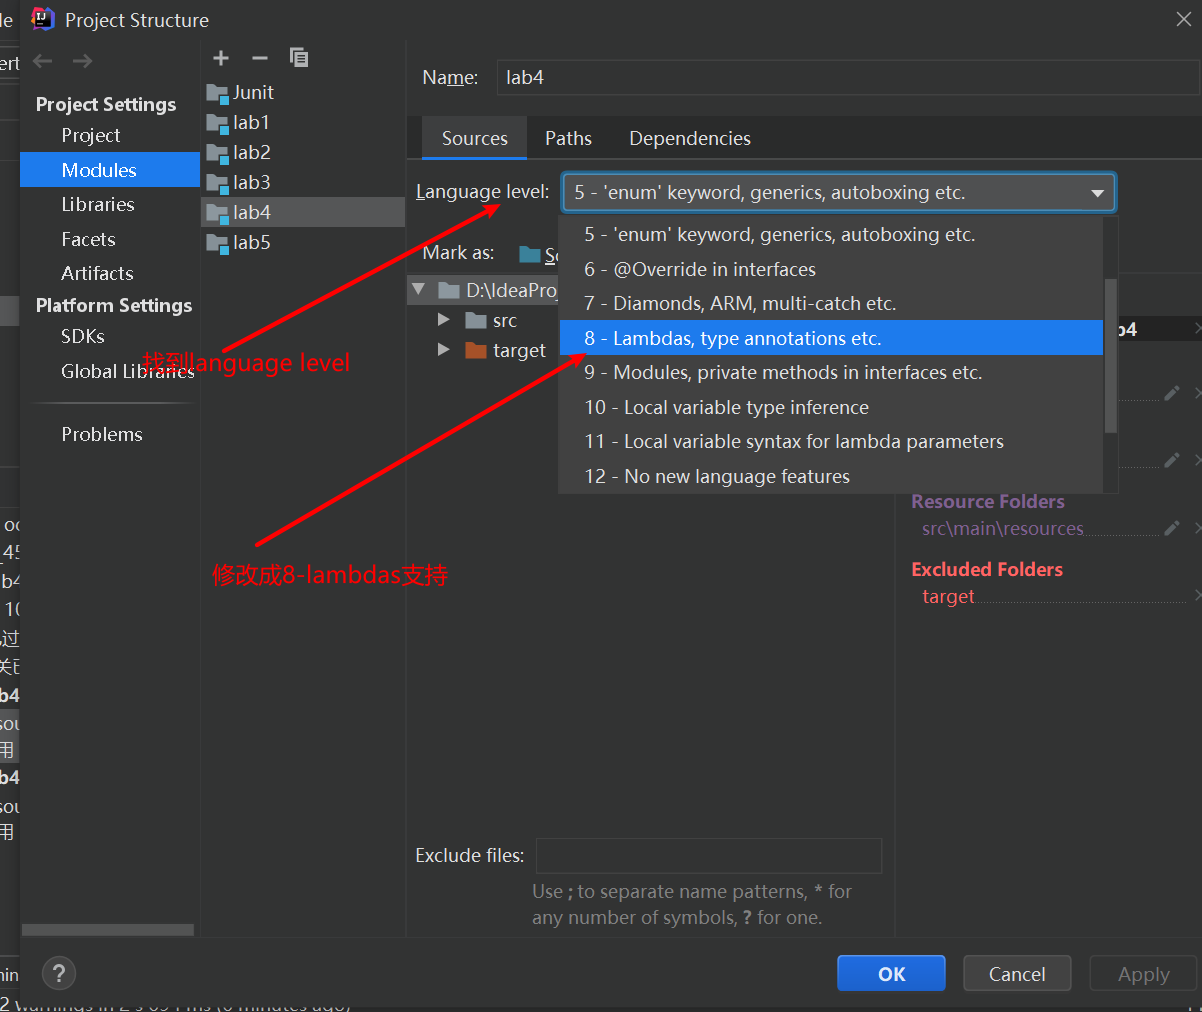Click the remove module minus icon
Screen dimensions: 1202x1012
click(260, 58)
